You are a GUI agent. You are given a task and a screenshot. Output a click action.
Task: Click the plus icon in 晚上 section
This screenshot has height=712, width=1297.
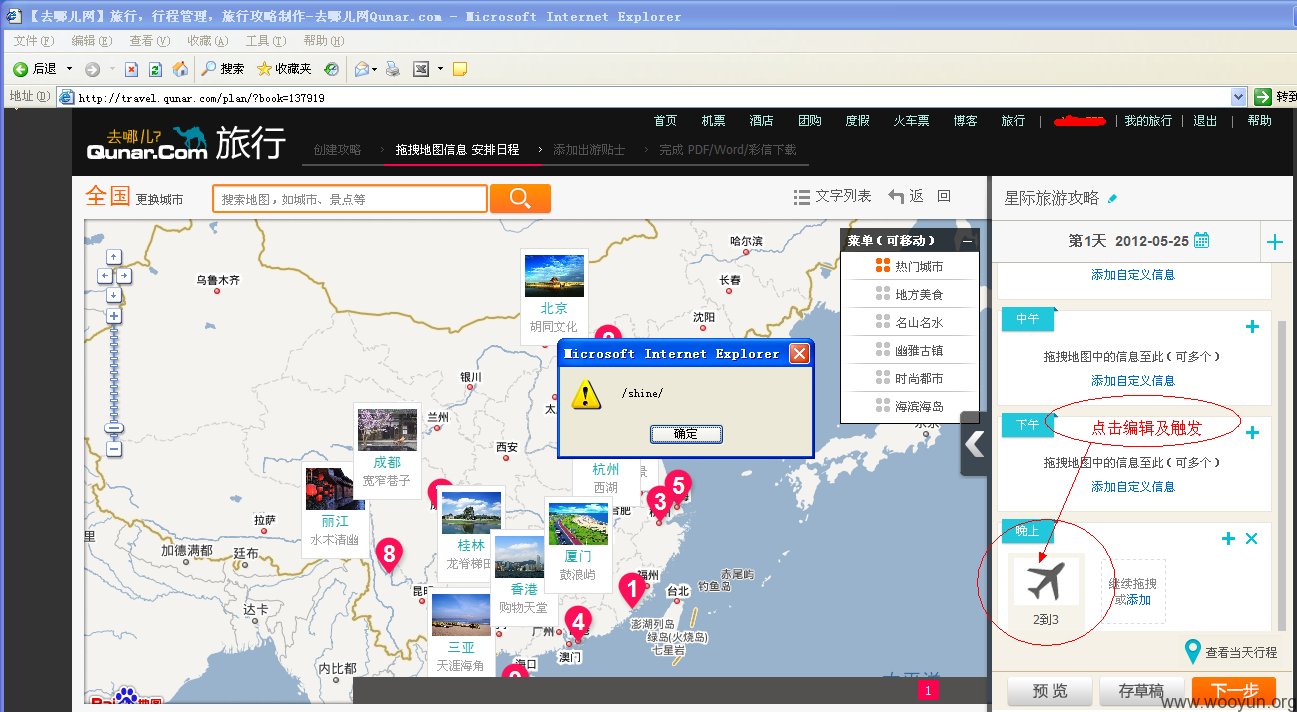coord(1228,539)
